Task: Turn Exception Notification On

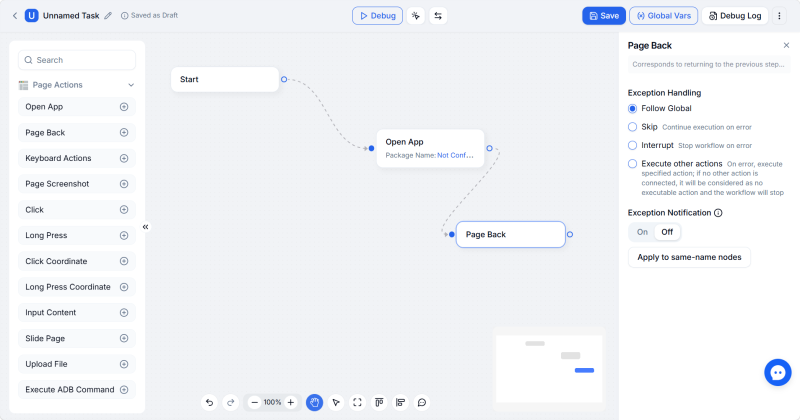Action: coord(642,232)
